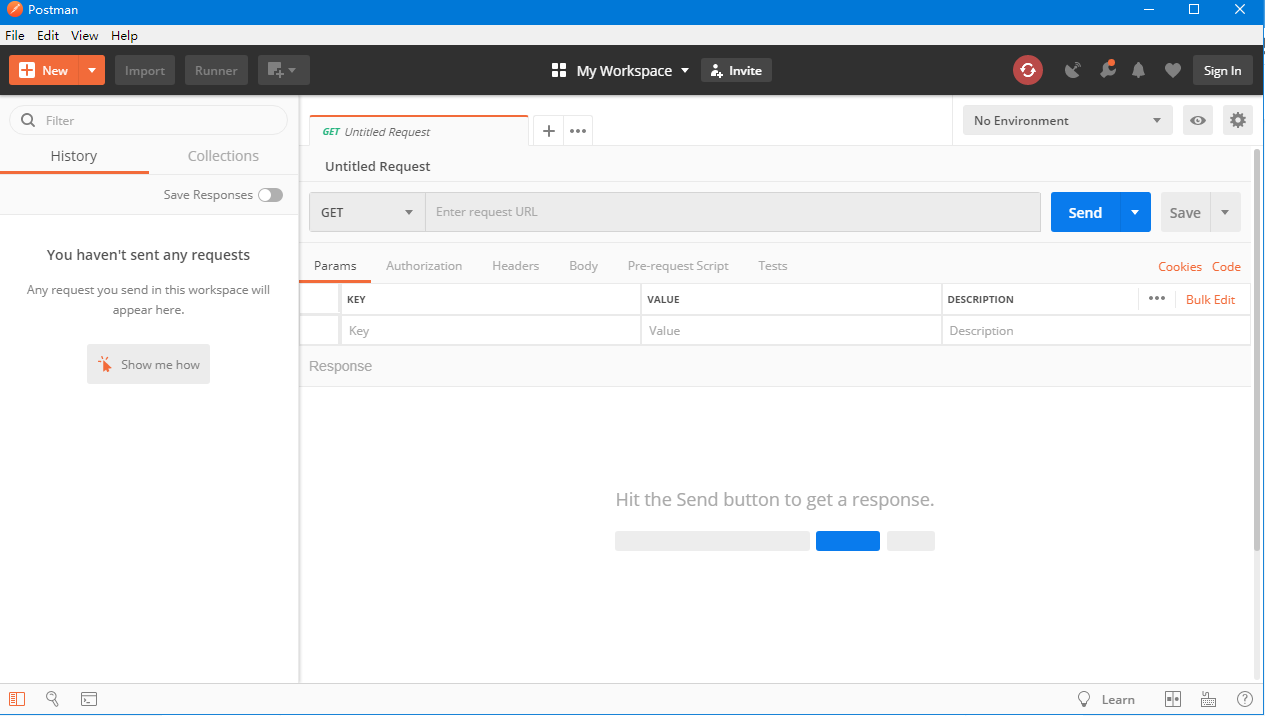
Task: Click the sync status icon
Action: [1027, 70]
